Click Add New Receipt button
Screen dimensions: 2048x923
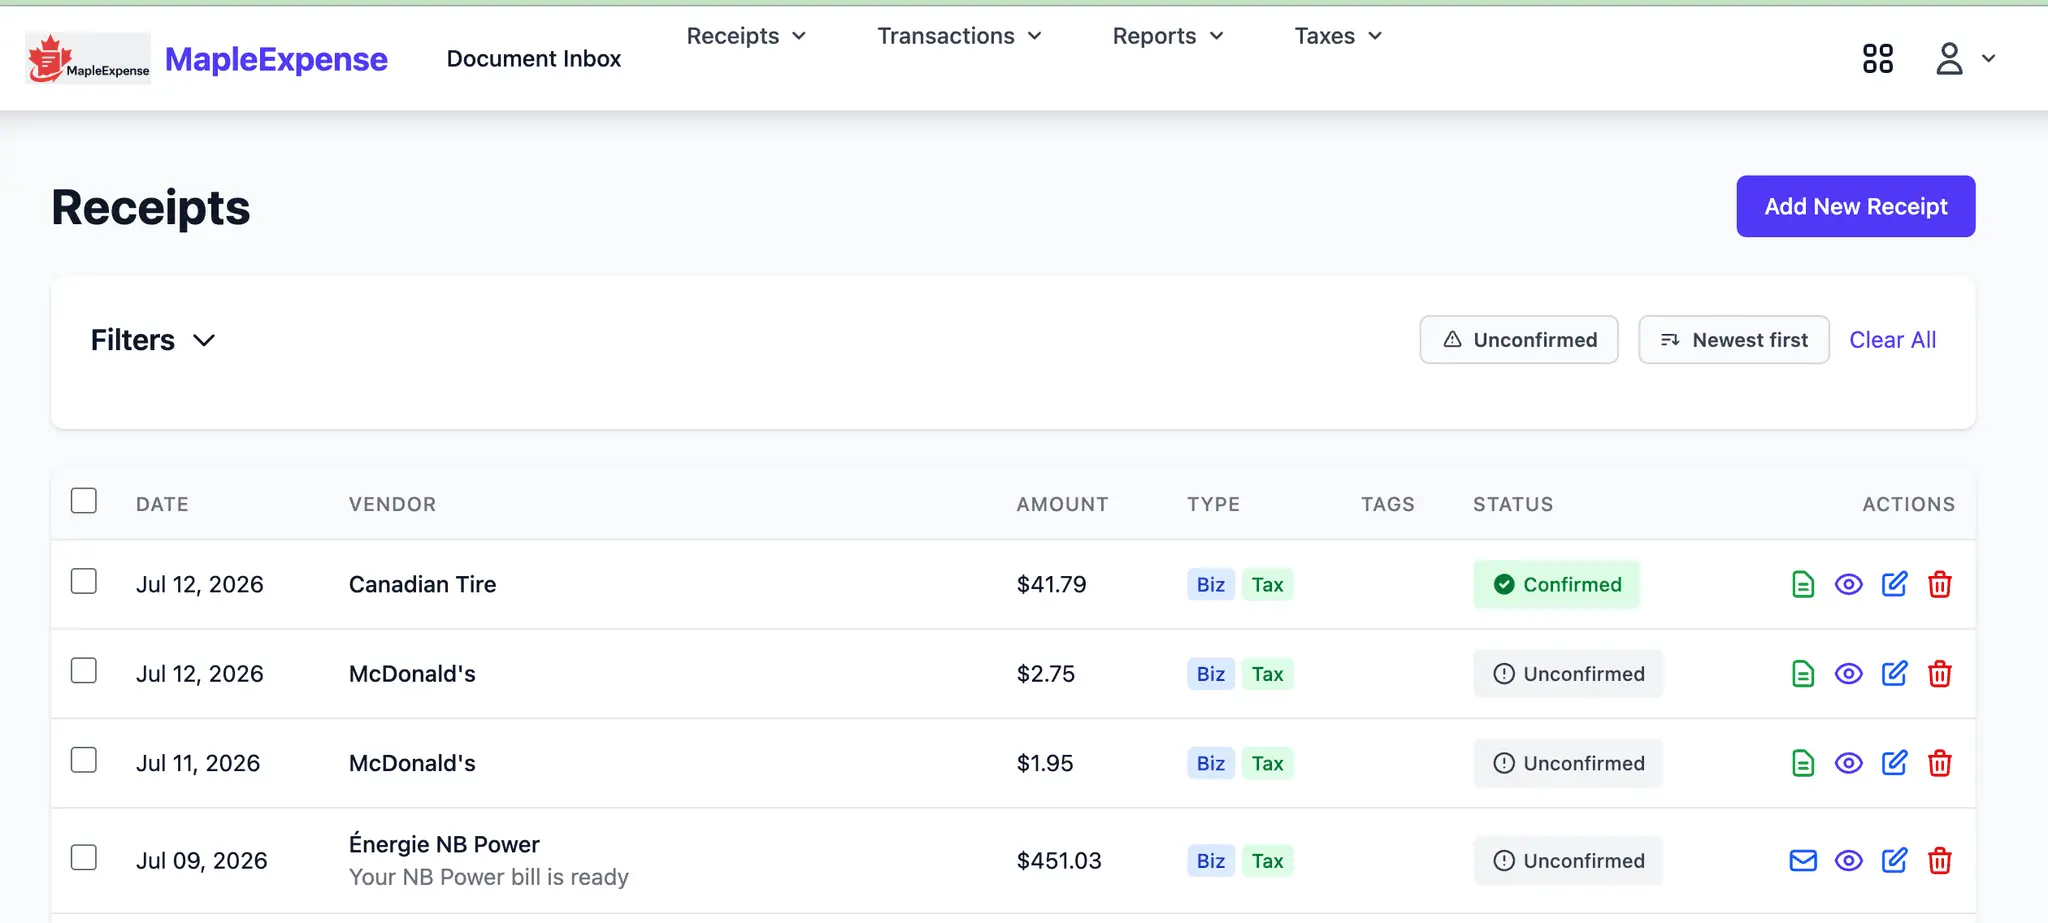pos(1855,206)
